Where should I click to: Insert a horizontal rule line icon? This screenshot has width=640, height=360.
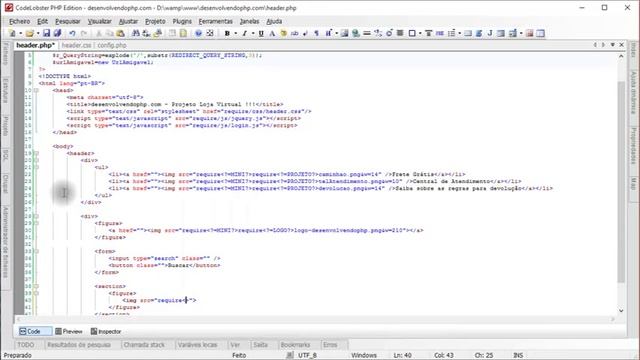pyautogui.click(x=367, y=33)
